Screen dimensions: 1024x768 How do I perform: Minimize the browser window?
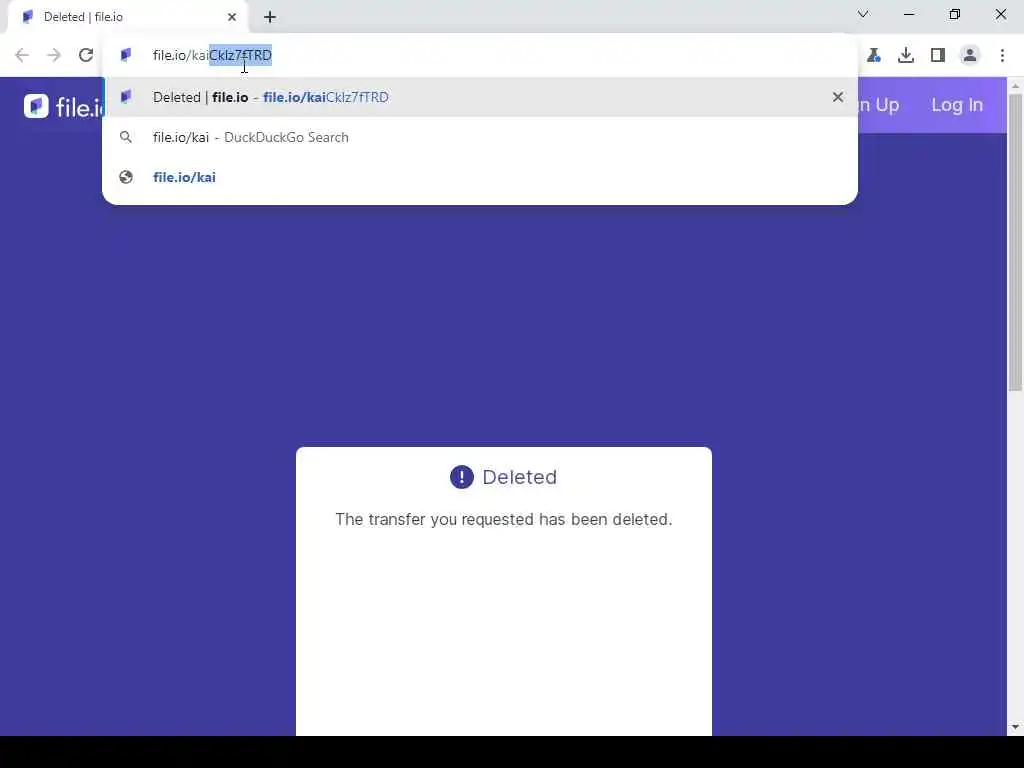(909, 14)
